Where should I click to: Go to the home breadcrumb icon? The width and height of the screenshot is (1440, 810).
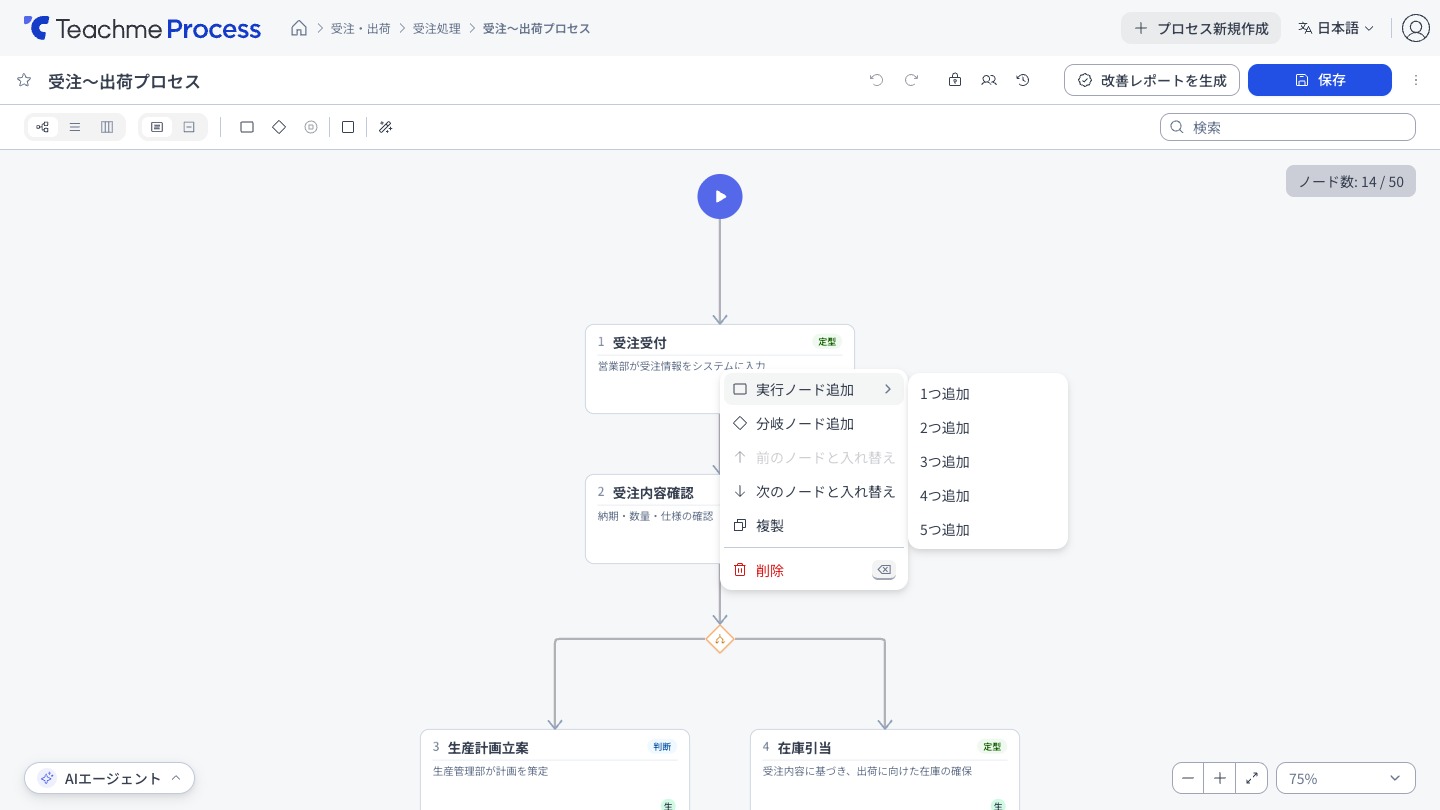[x=299, y=28]
